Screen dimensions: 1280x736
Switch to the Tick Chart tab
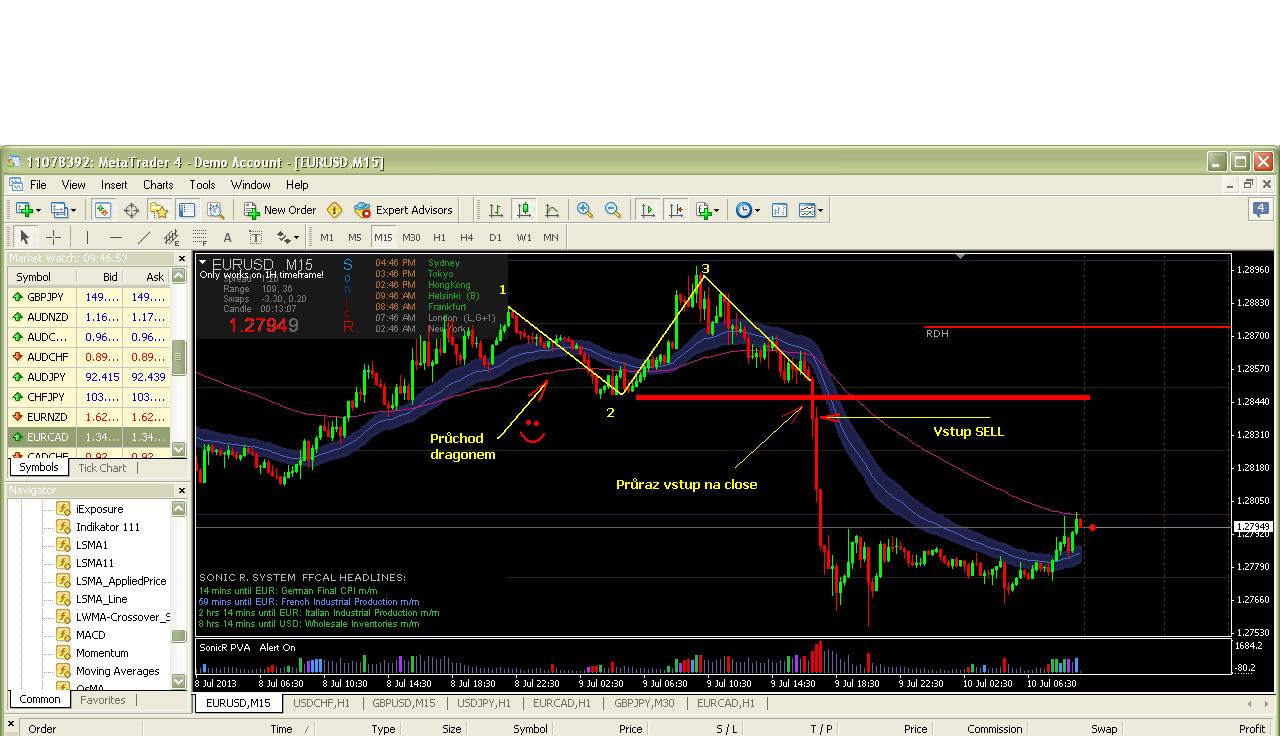pyautogui.click(x=102, y=468)
